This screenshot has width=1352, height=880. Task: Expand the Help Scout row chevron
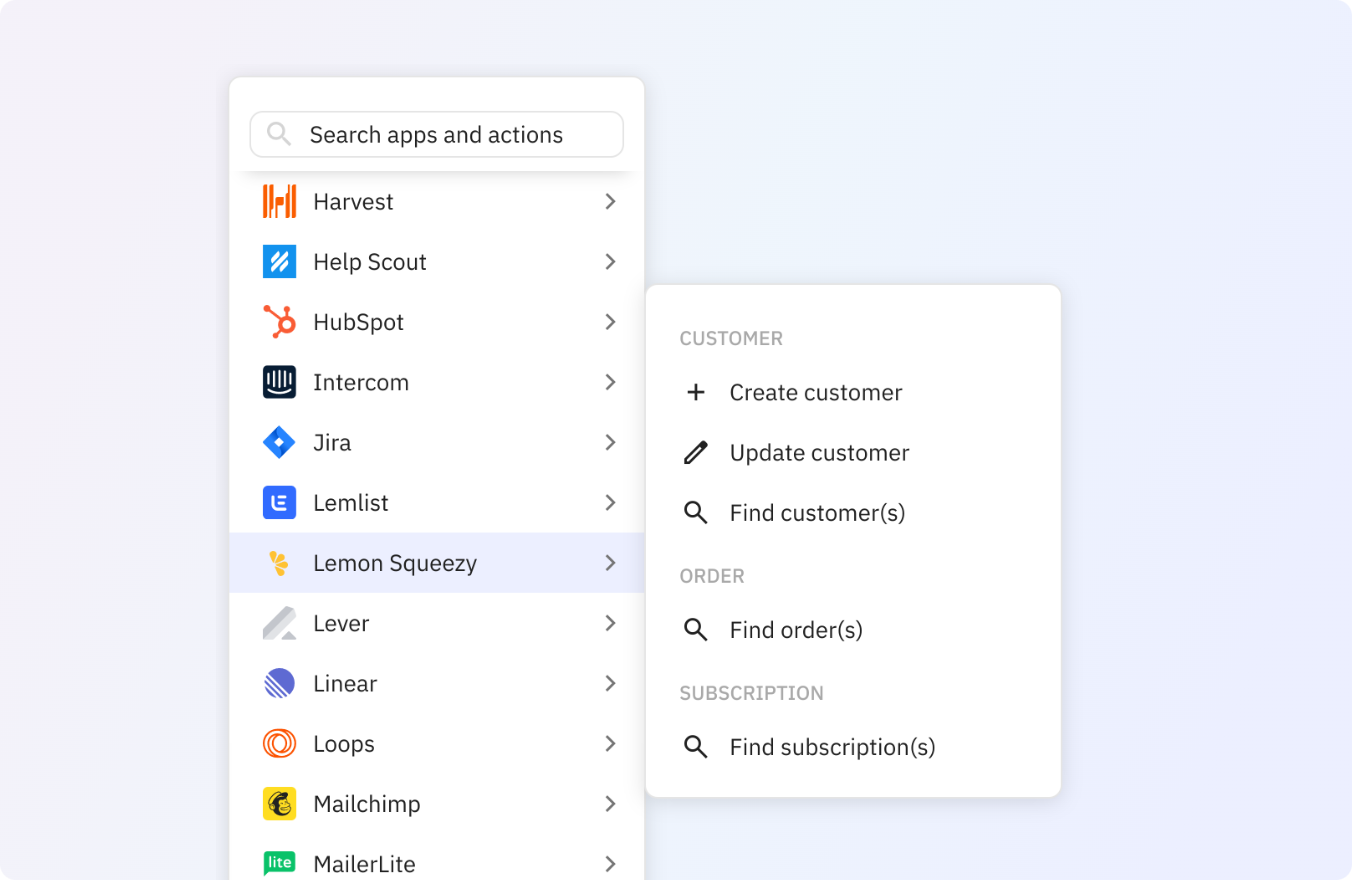pos(610,262)
